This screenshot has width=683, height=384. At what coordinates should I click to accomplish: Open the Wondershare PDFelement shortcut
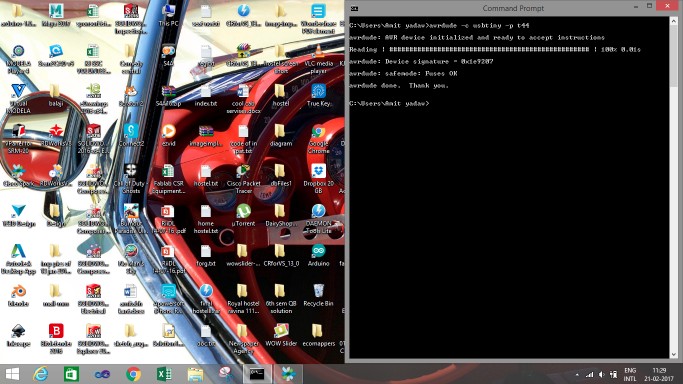[x=318, y=19]
